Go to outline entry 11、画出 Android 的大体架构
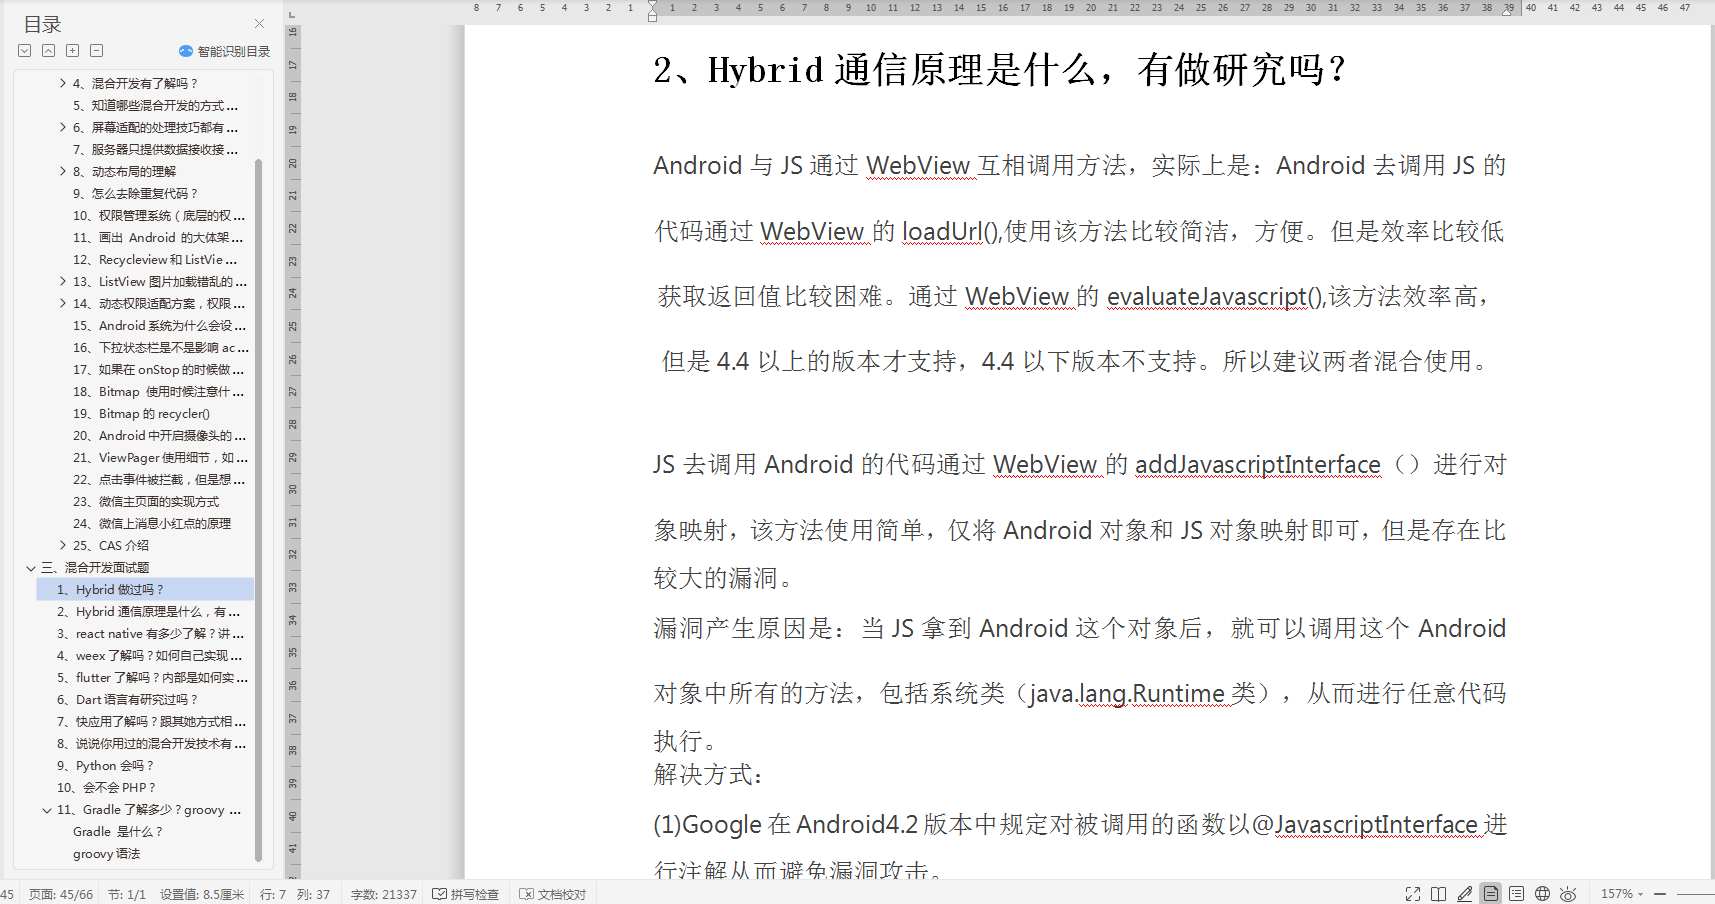This screenshot has height=904, width=1715. coord(158,238)
